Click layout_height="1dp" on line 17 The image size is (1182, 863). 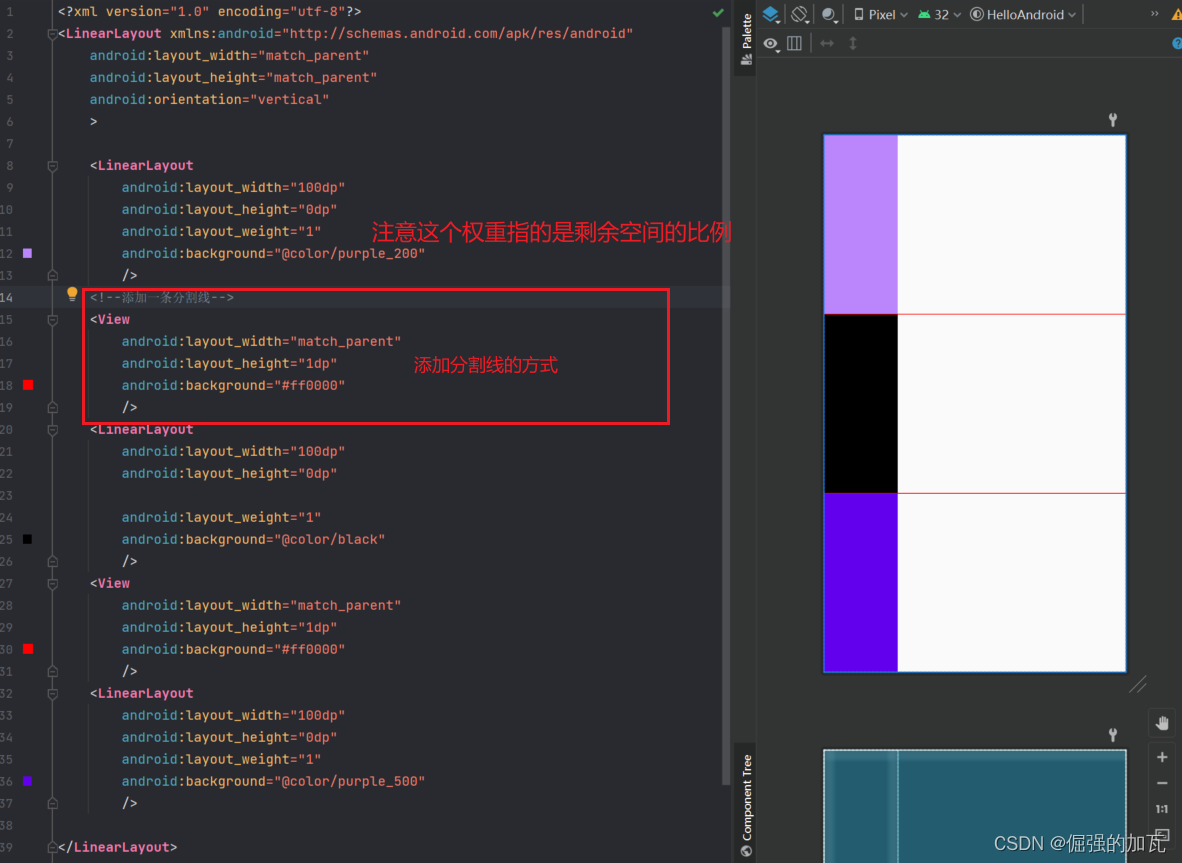coord(229,363)
